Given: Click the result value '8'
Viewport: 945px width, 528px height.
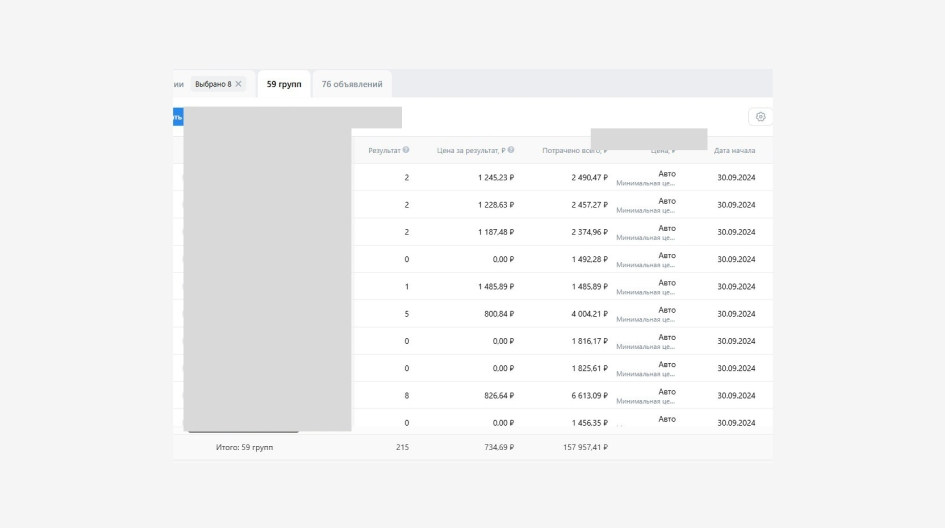Looking at the screenshot, I should [407, 395].
